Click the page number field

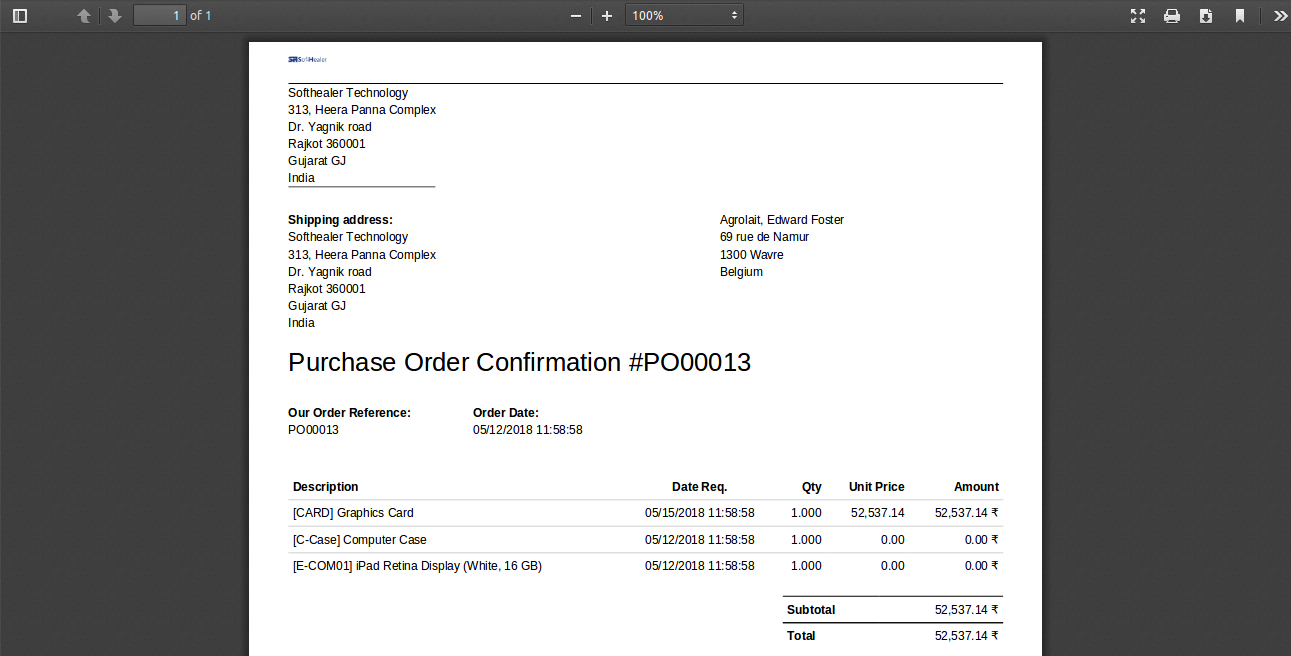[x=160, y=15]
